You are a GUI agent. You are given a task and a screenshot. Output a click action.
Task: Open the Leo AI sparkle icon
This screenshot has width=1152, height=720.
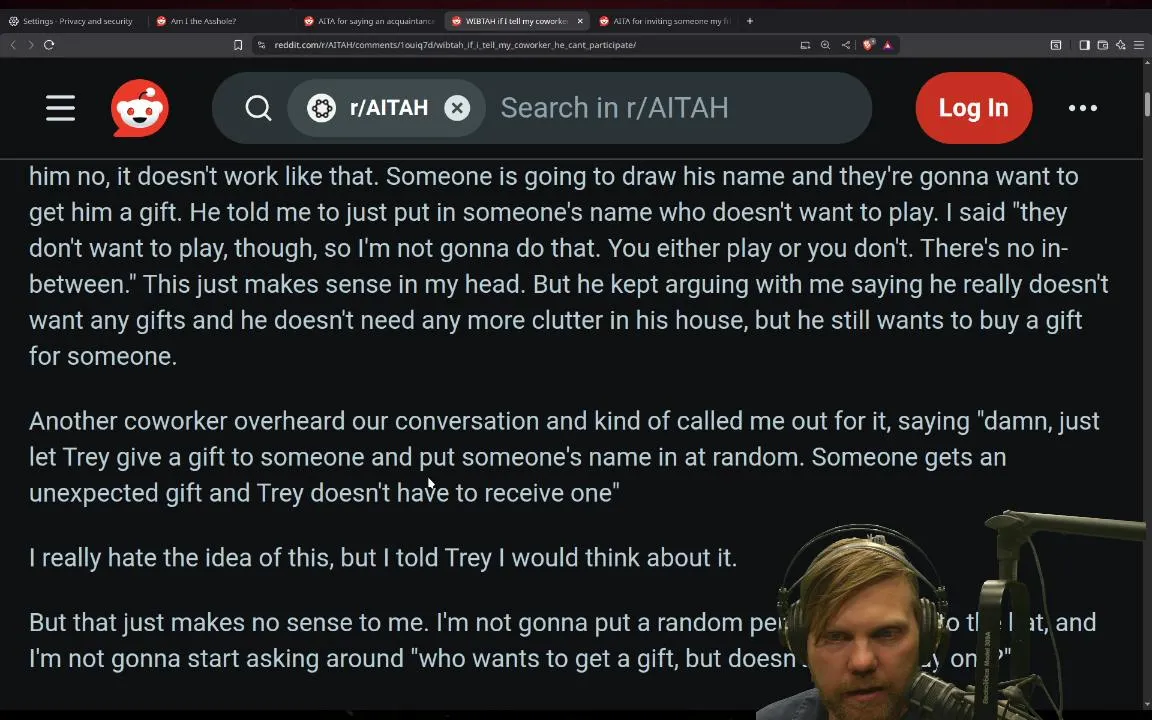1120,45
